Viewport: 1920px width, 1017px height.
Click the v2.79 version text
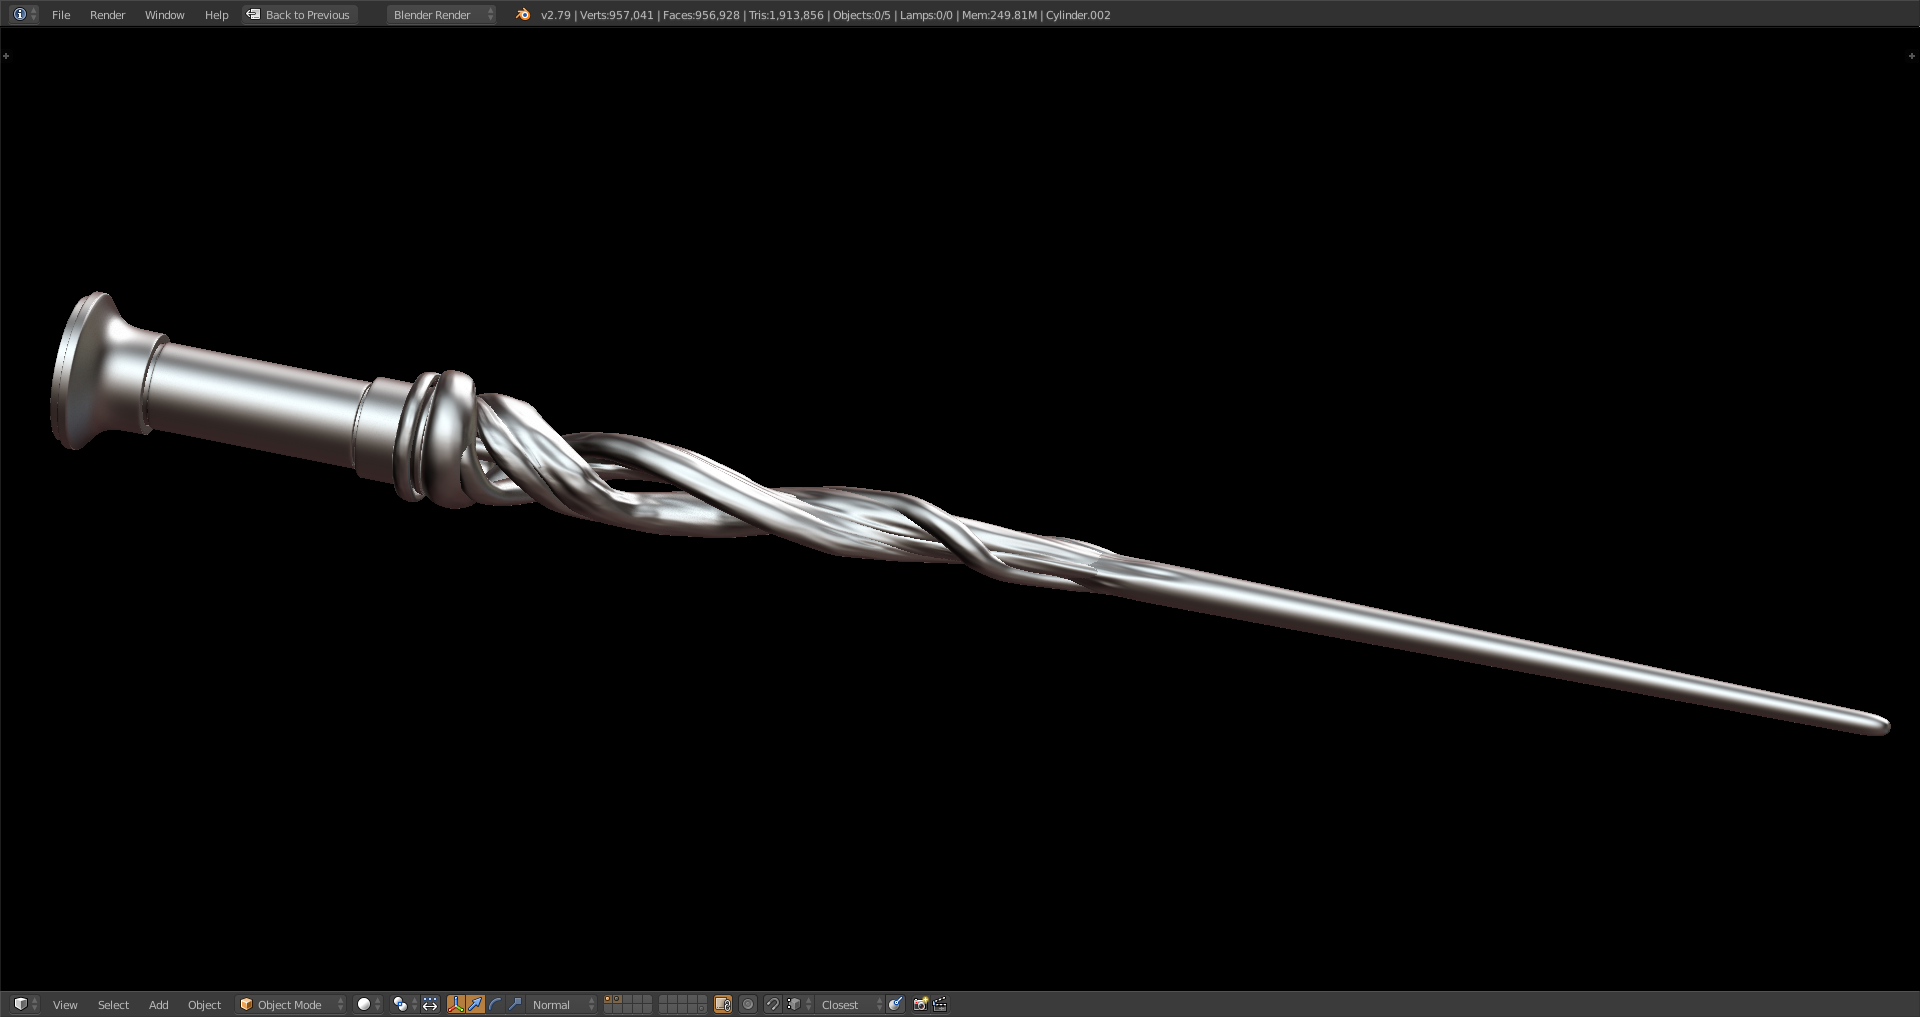pyautogui.click(x=555, y=15)
